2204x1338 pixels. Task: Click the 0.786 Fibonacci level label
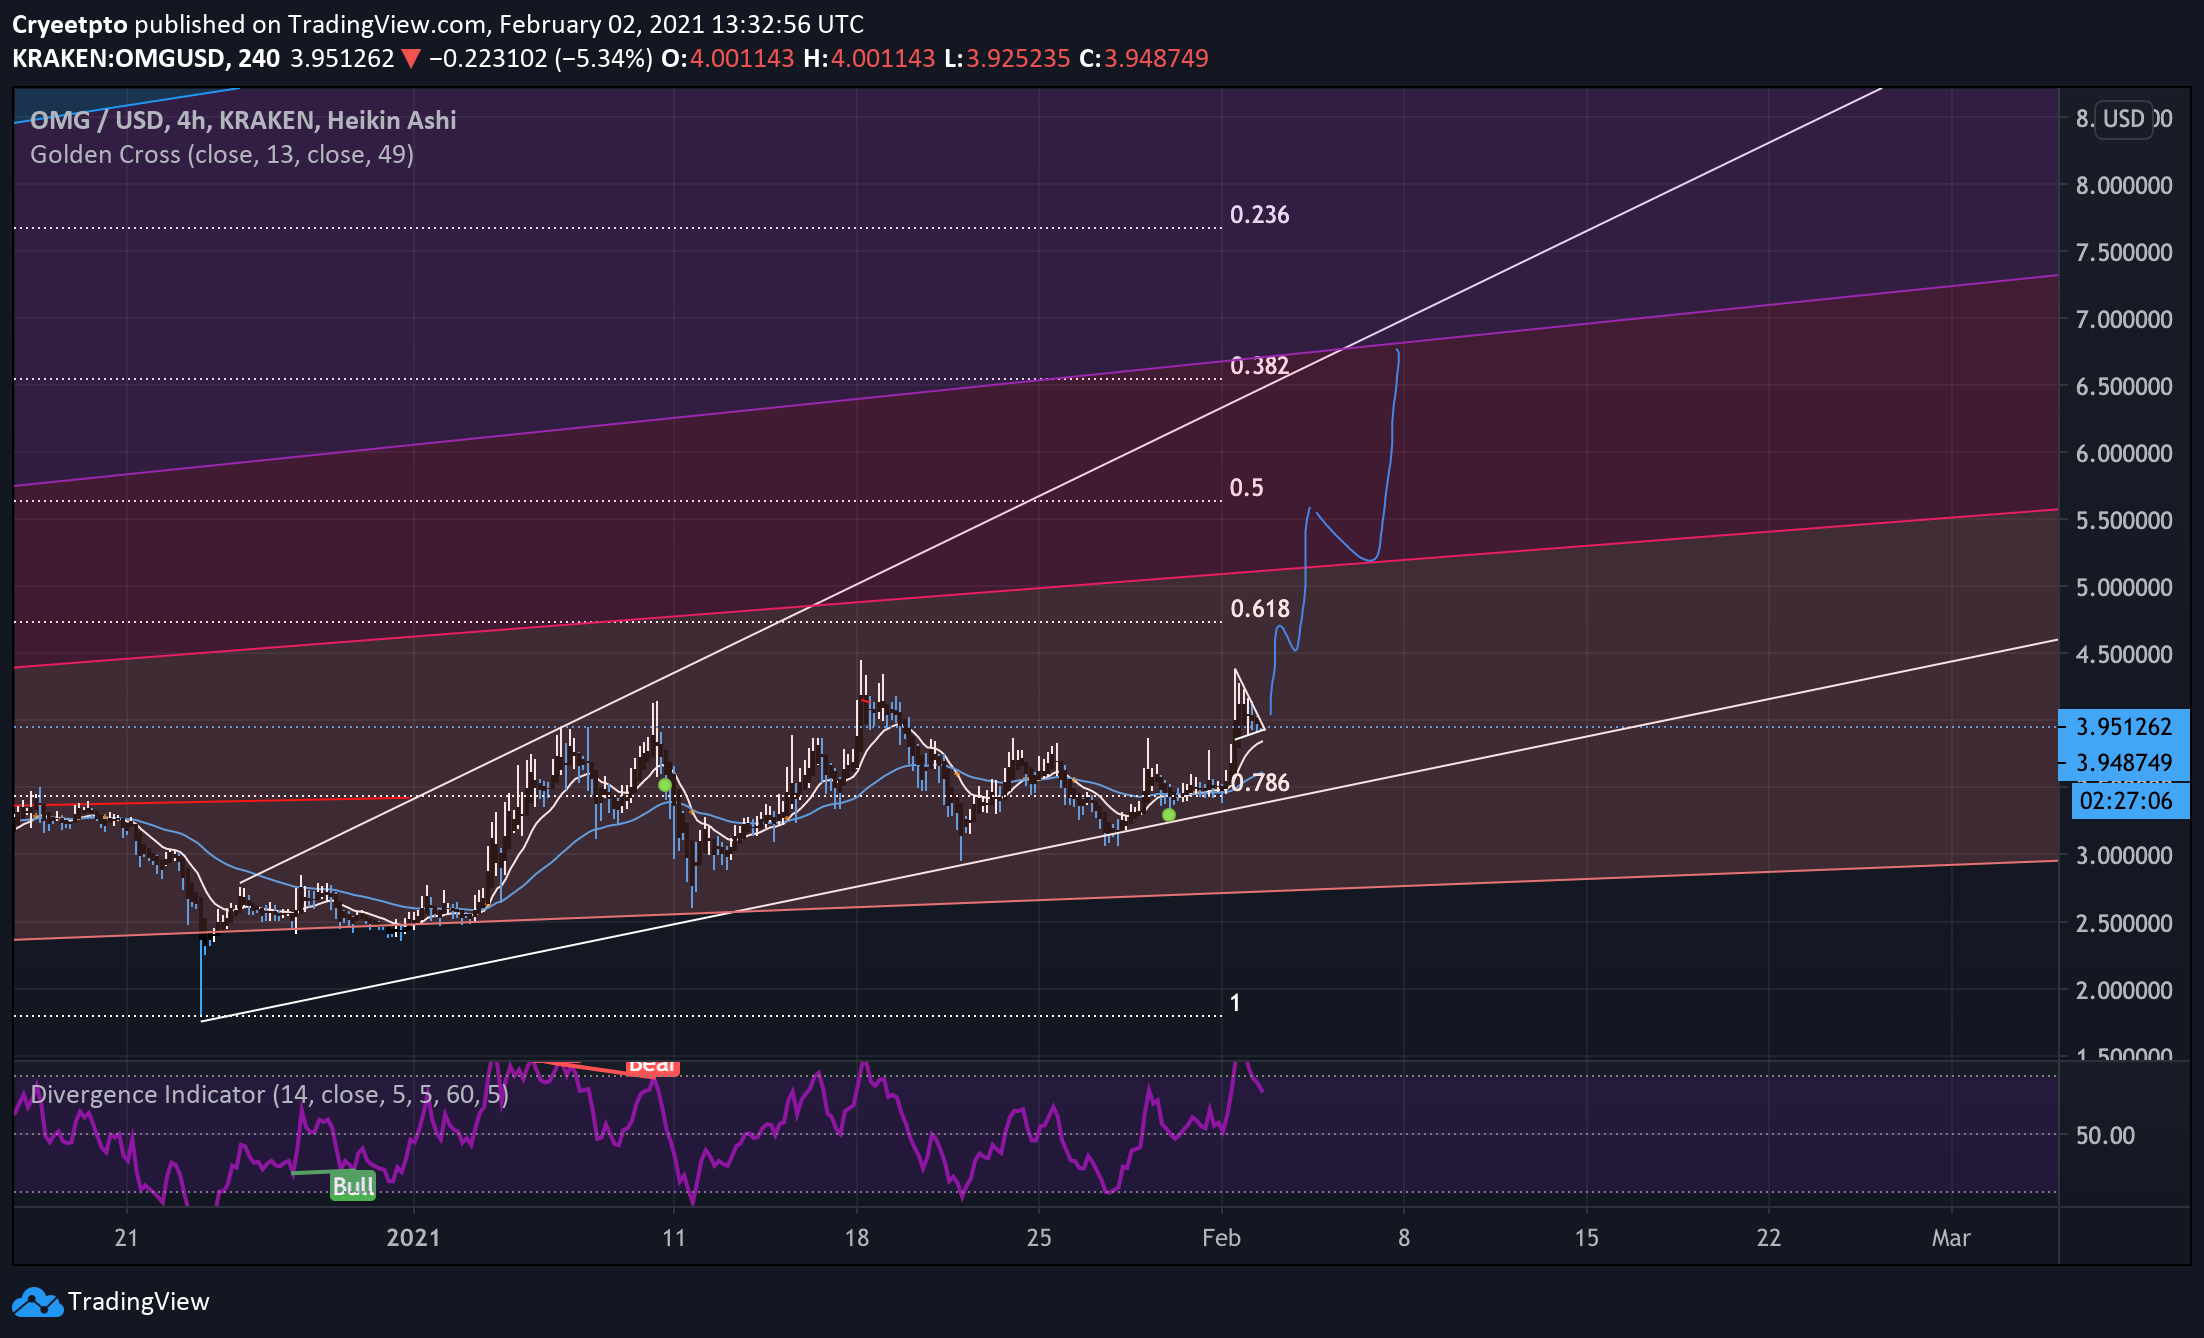point(1259,783)
